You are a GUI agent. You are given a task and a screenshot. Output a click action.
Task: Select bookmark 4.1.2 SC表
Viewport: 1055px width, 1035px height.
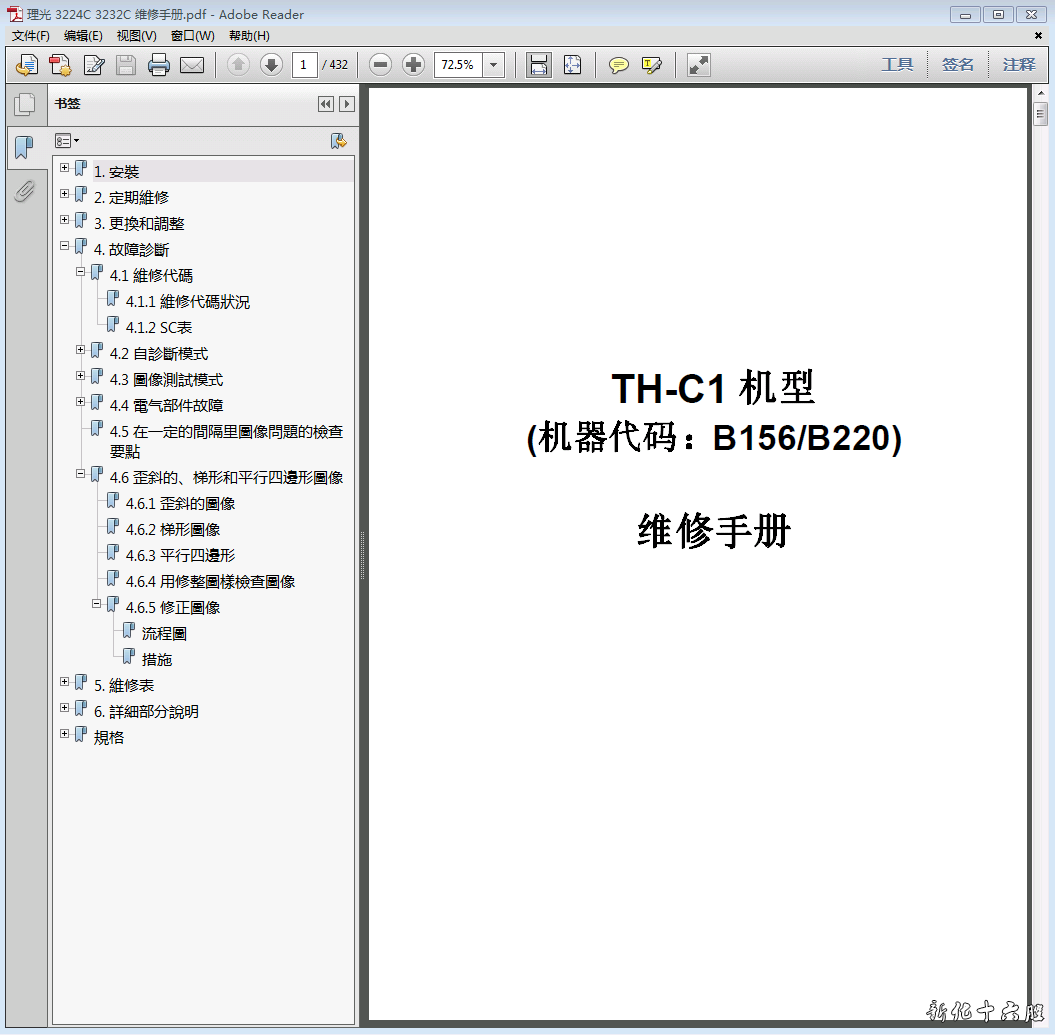tap(159, 328)
